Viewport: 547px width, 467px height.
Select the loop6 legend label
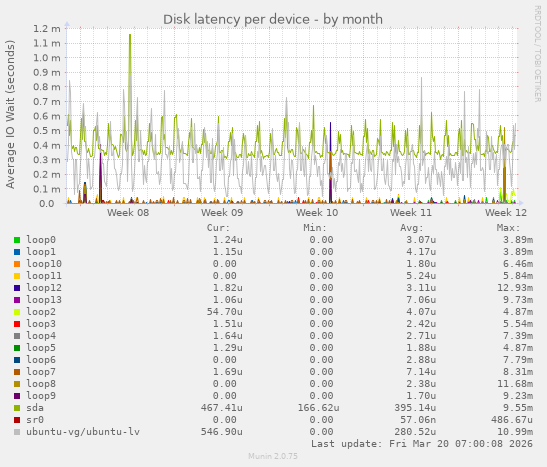point(41,360)
